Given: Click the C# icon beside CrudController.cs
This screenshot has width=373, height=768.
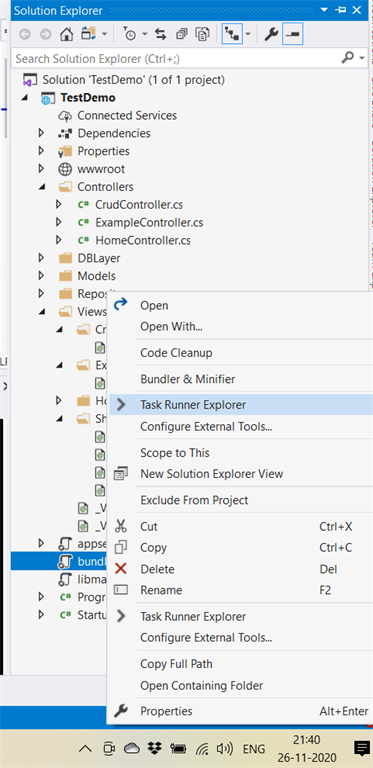Looking at the screenshot, I should tap(83, 205).
